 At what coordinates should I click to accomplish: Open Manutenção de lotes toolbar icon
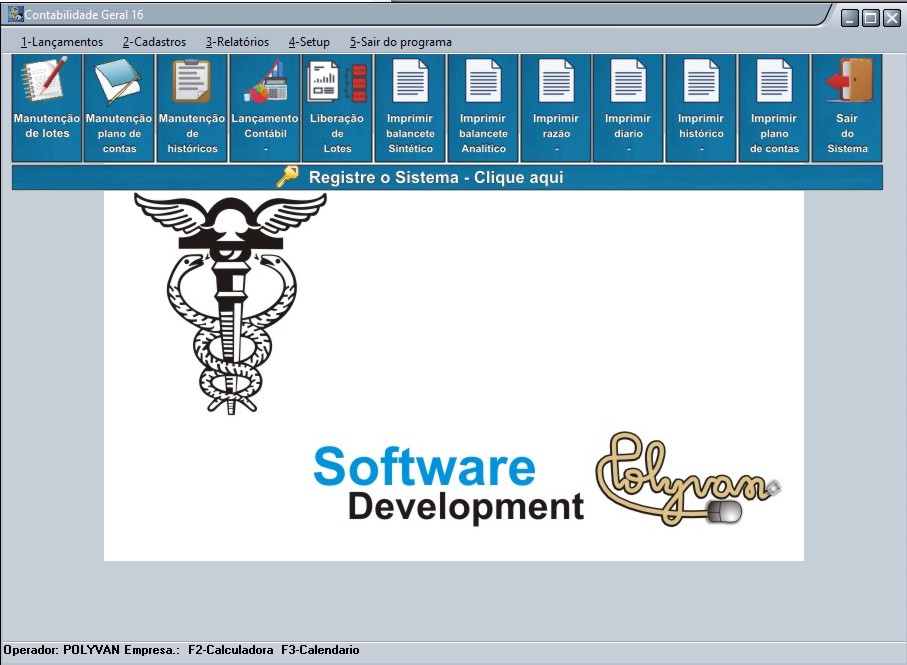pyautogui.click(x=47, y=108)
